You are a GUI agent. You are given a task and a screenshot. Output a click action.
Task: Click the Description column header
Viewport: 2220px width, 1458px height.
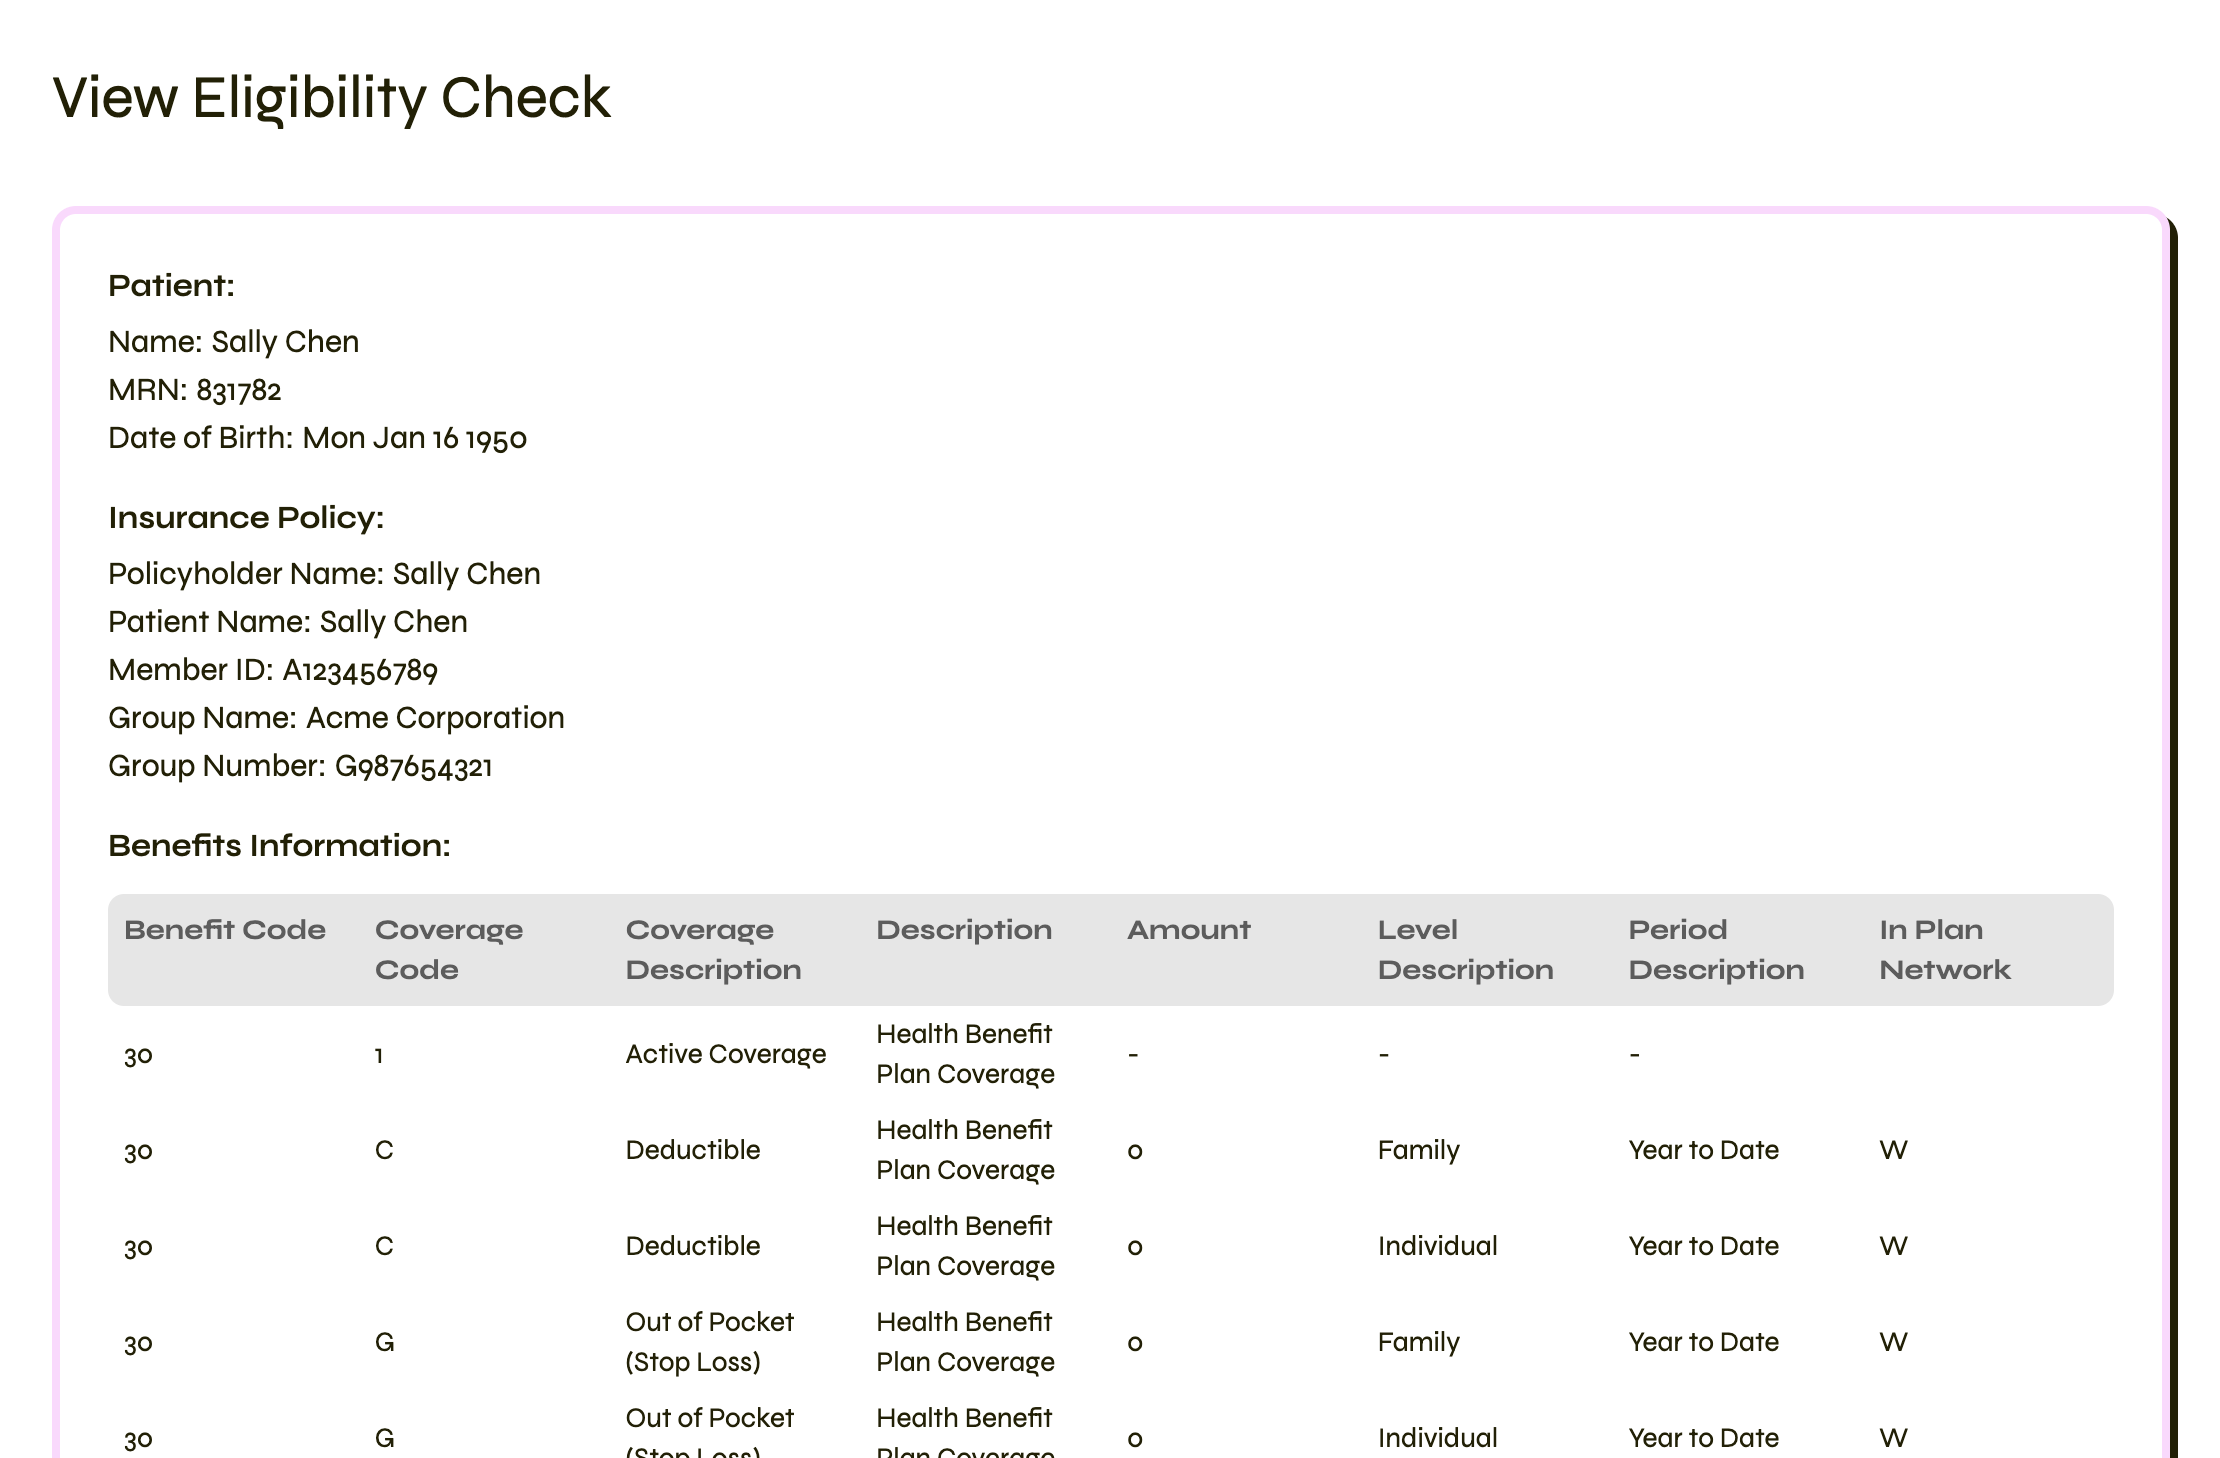(x=964, y=930)
